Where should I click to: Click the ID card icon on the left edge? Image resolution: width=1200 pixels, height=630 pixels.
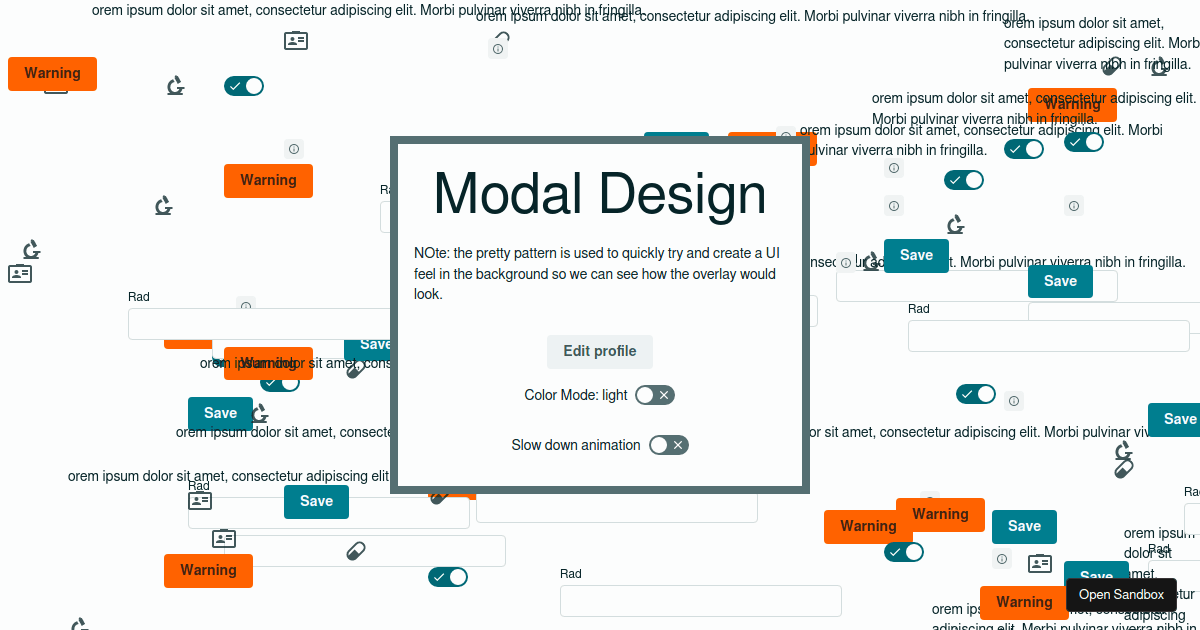point(21,274)
